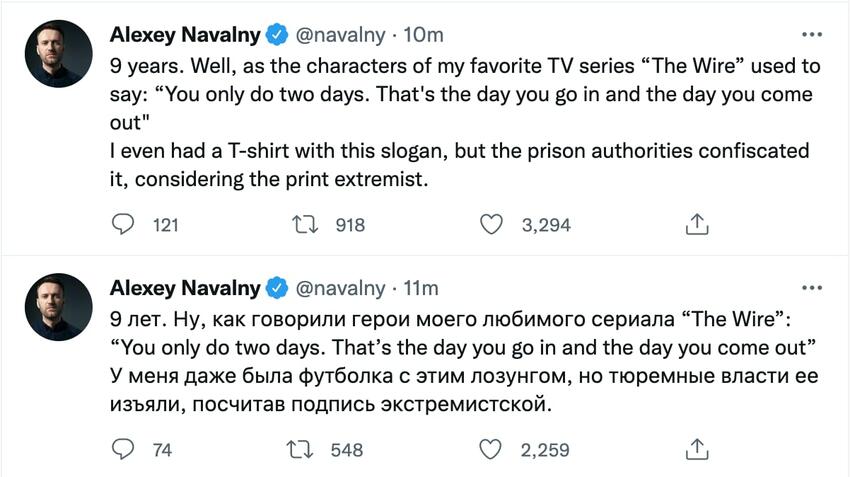Open Alexey Navalny's name on first tweet
Screen dimensions: 850x477
185,36
